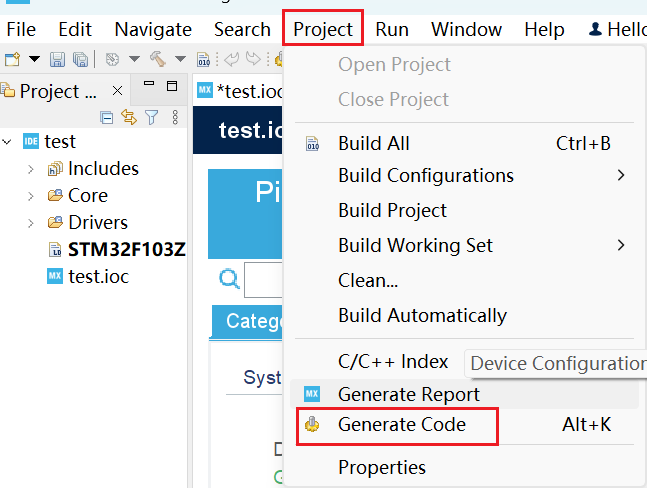The width and height of the screenshot is (647, 488).
Task: Select the Categories tab
Action: pyautogui.click(x=247, y=322)
